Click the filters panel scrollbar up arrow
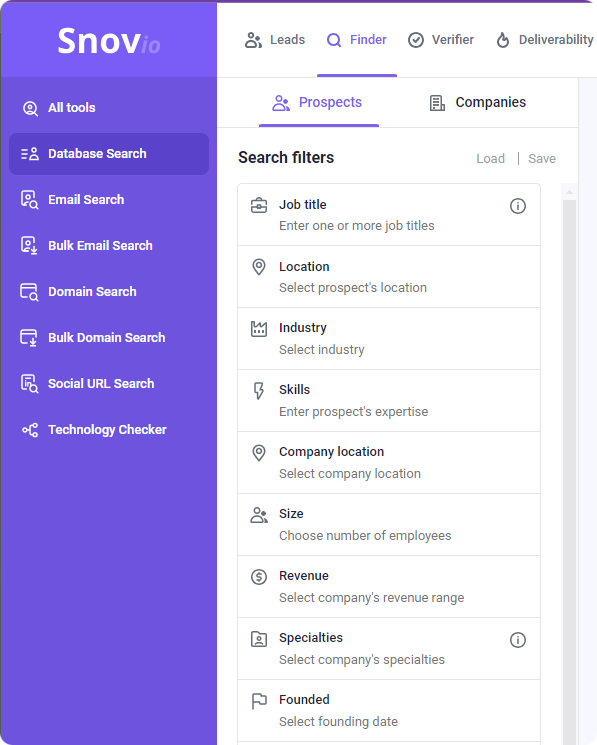The width and height of the screenshot is (597, 745). click(569, 192)
